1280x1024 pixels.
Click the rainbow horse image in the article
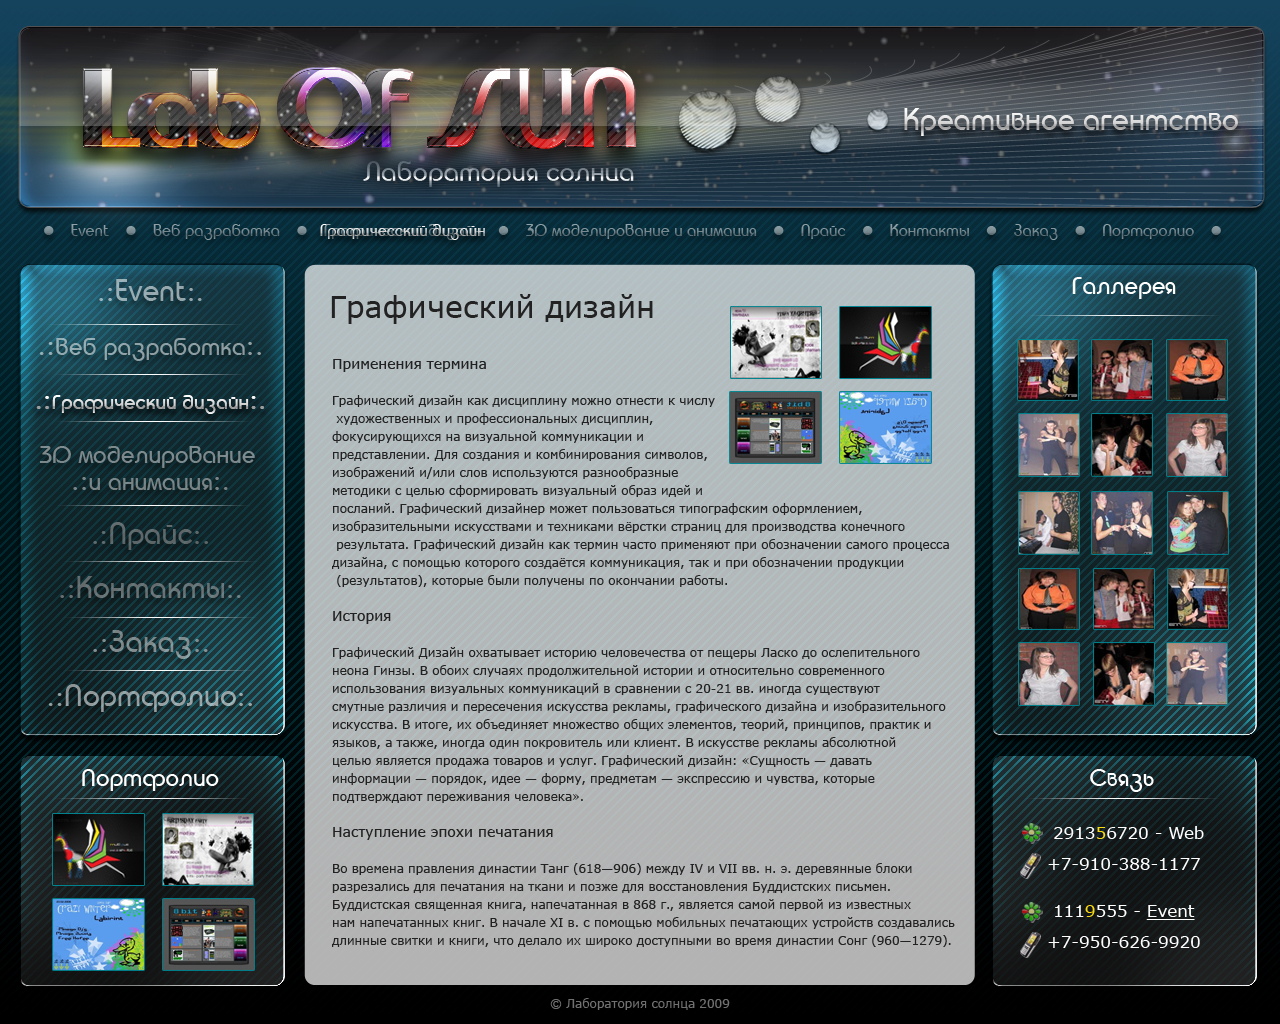pos(884,342)
